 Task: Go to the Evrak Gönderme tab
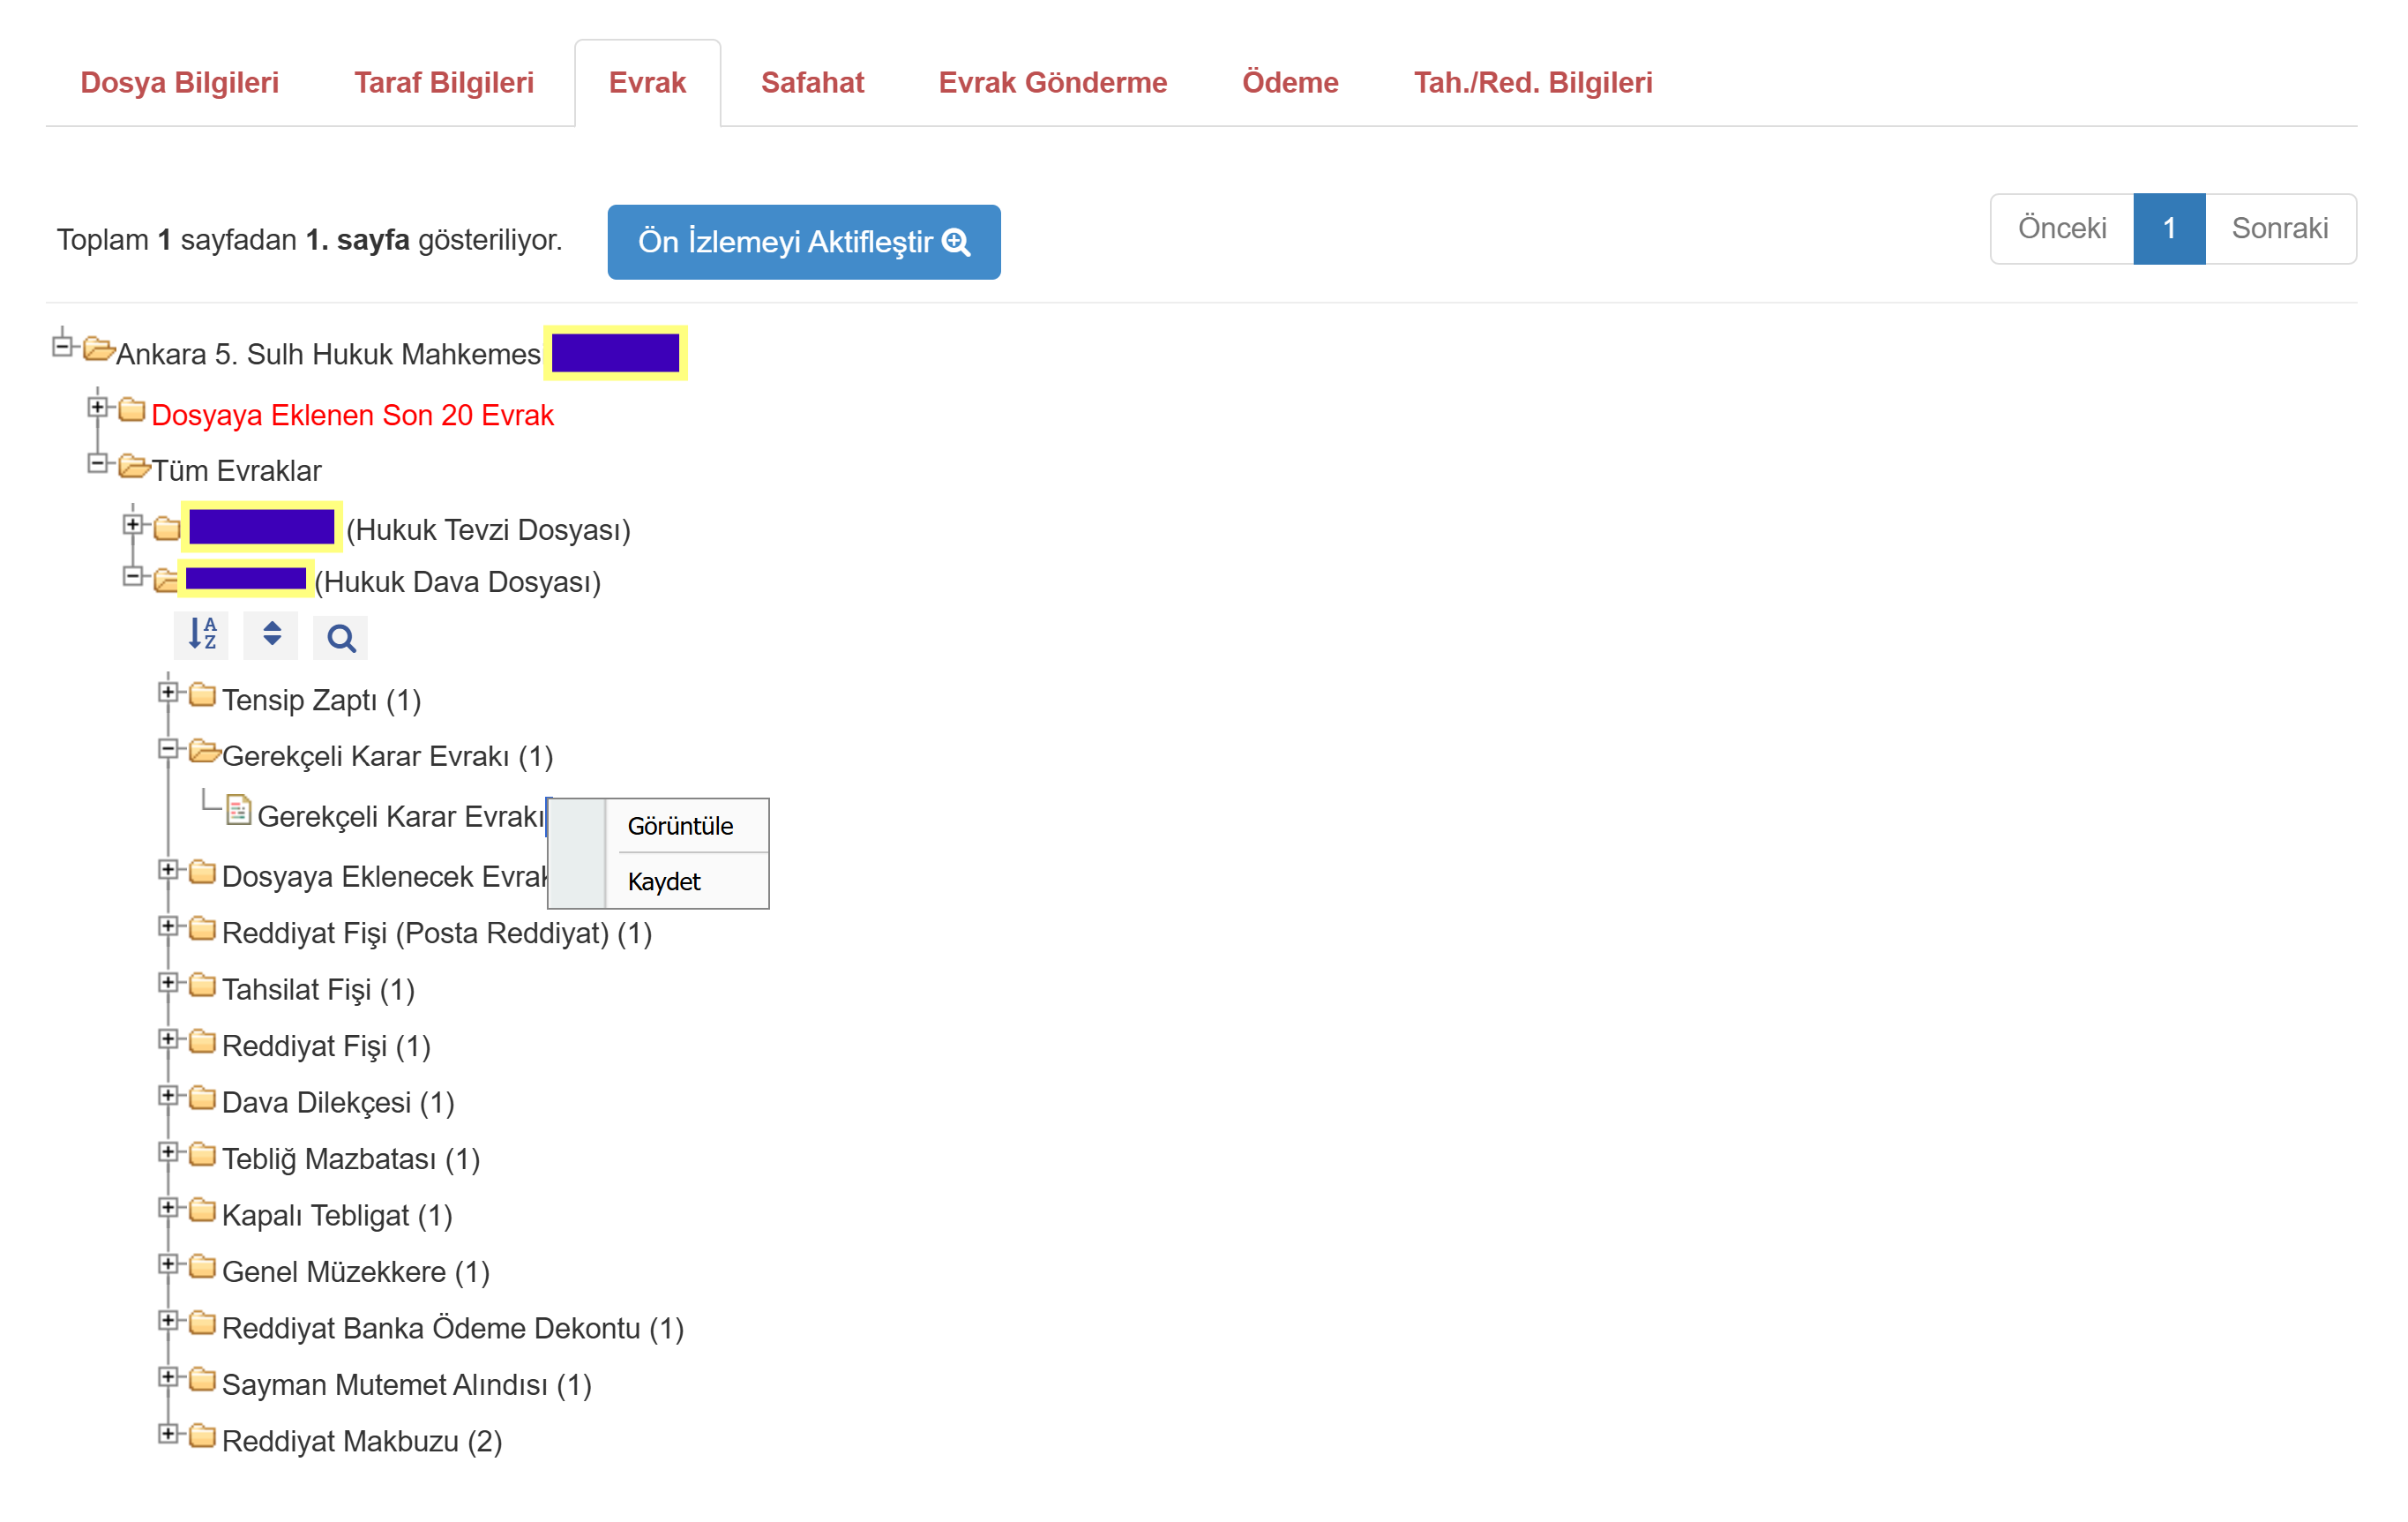pos(1052,83)
